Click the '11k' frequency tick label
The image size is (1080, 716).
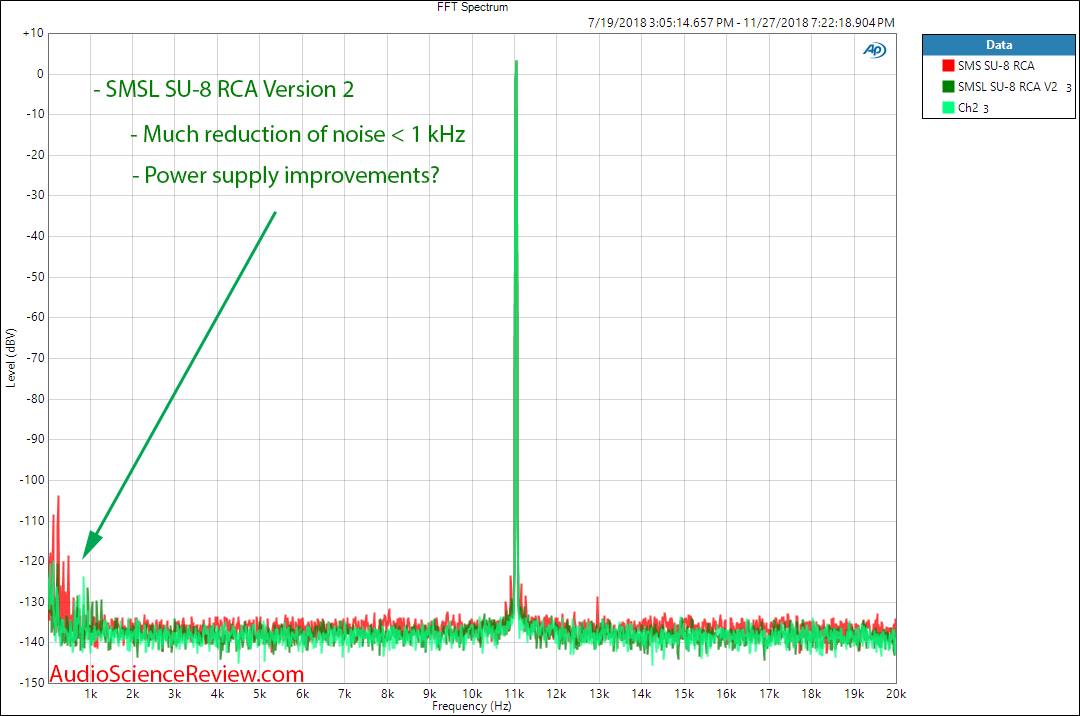(515, 694)
